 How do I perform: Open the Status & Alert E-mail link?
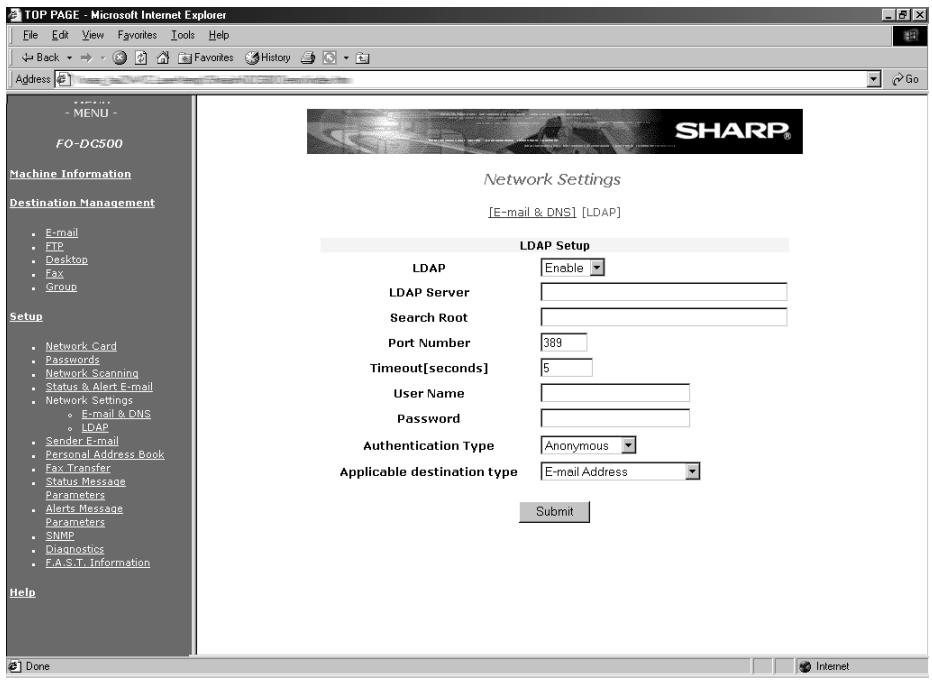(x=99, y=386)
